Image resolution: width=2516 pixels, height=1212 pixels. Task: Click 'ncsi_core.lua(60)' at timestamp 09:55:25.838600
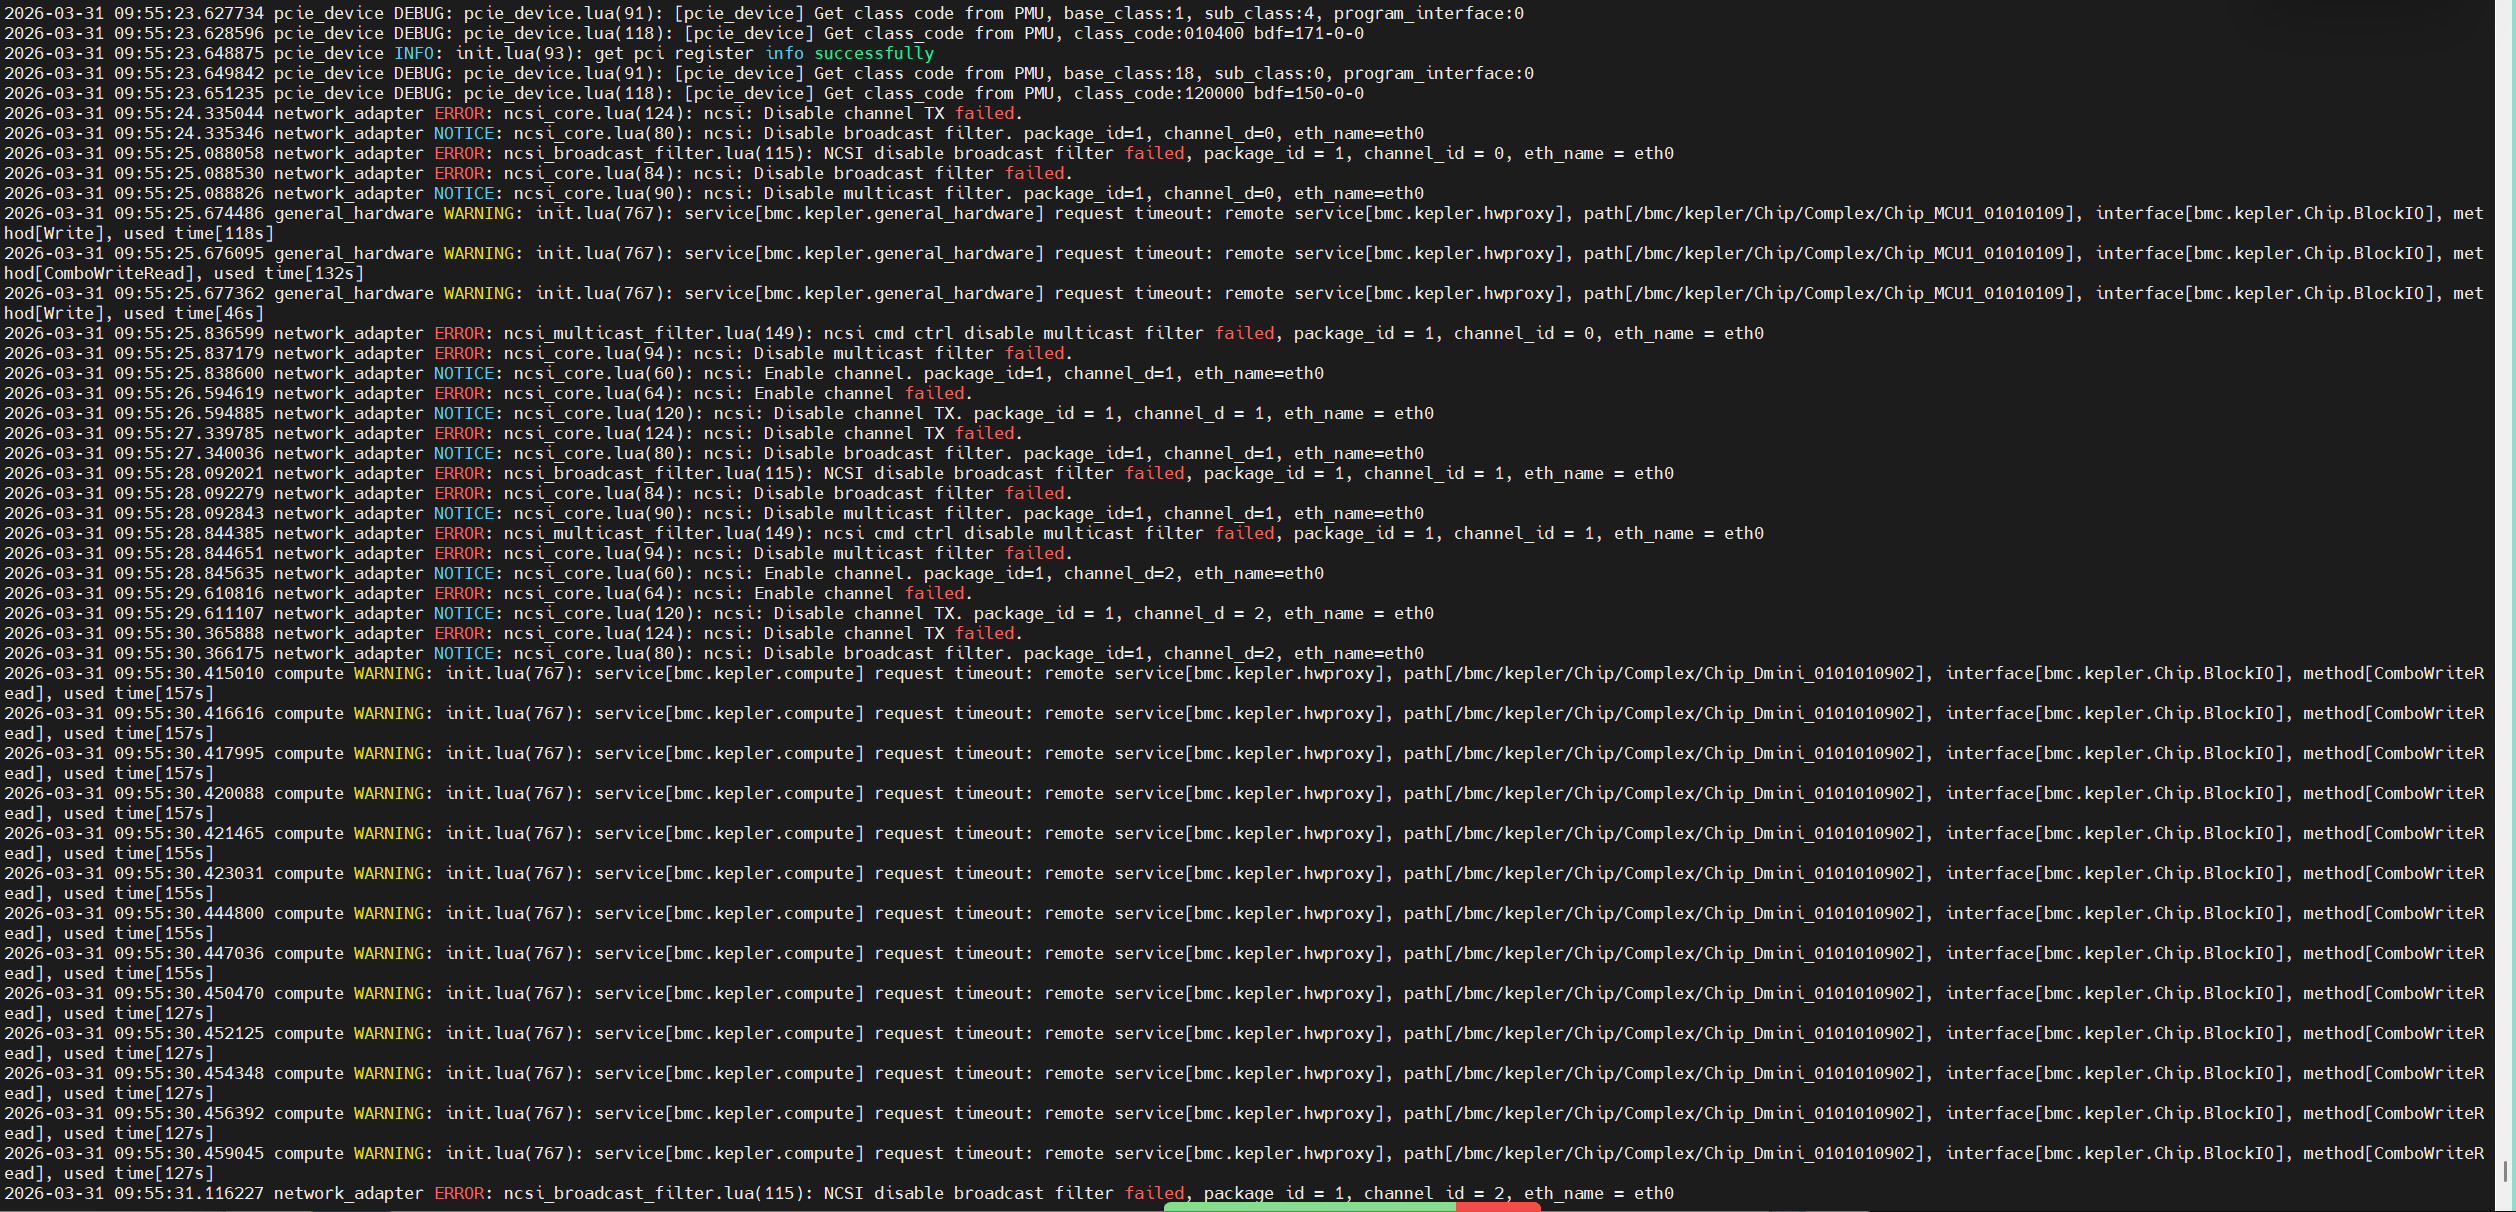[x=598, y=373]
